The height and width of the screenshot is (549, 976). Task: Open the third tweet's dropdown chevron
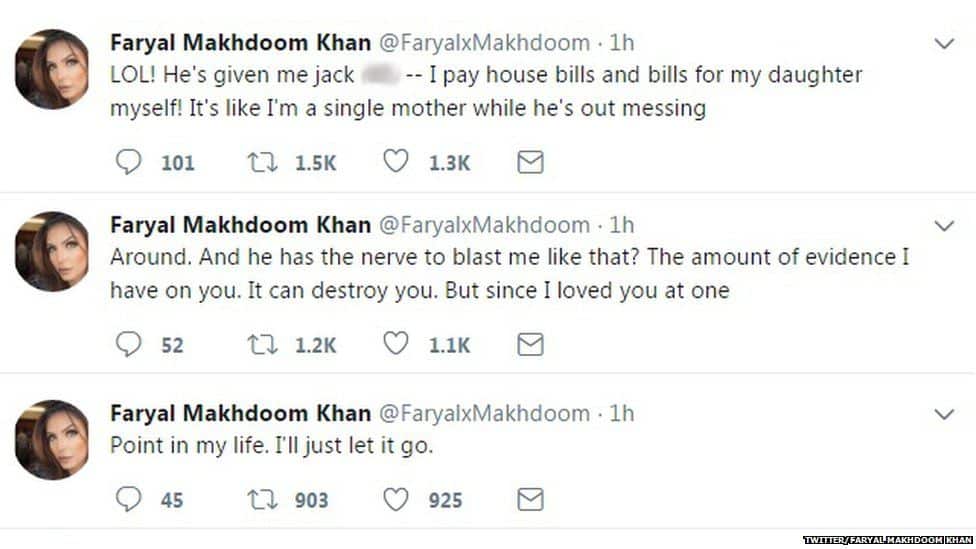(944, 415)
